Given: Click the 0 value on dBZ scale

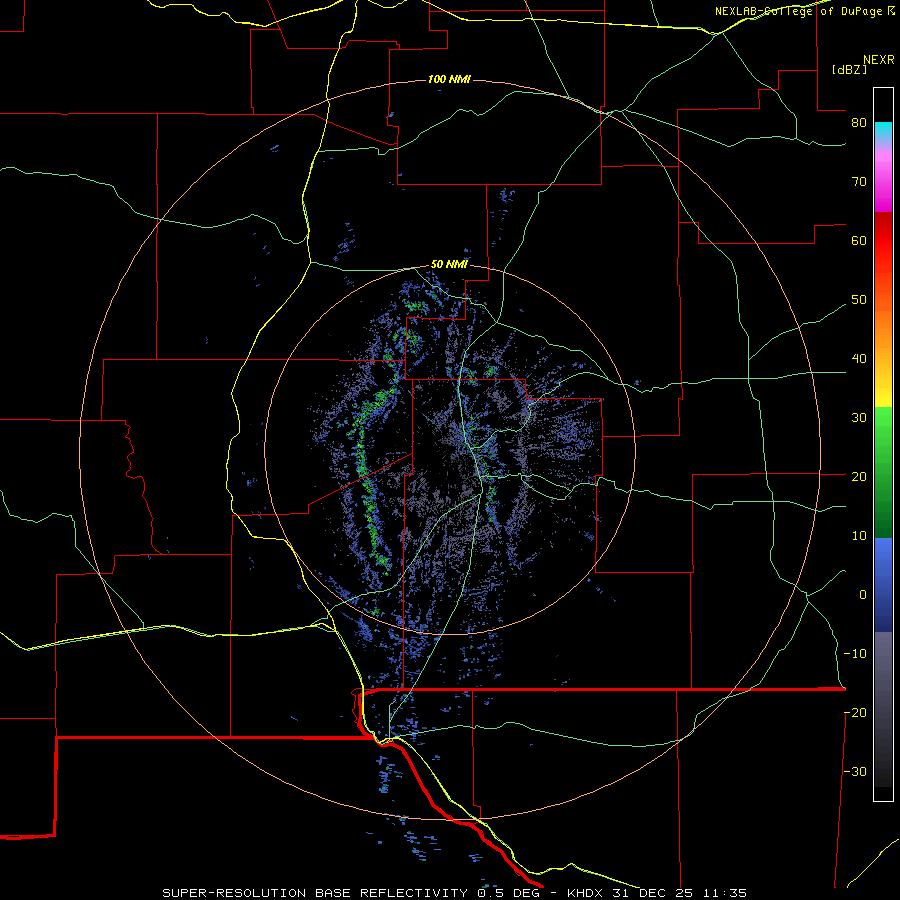Looking at the screenshot, I should (863, 595).
